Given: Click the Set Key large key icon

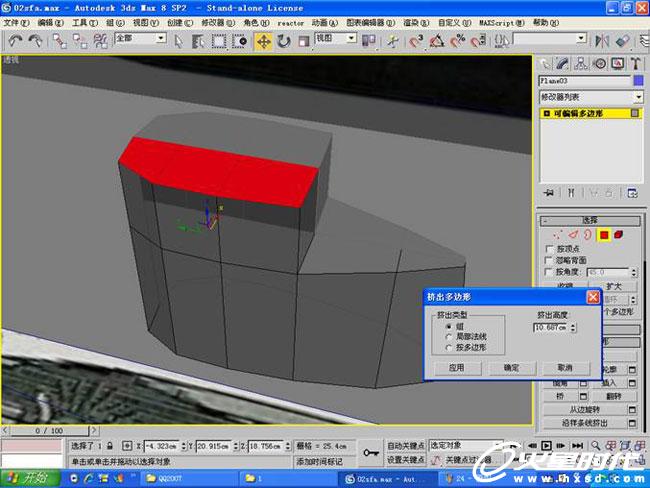Looking at the screenshot, I should pos(371,453).
